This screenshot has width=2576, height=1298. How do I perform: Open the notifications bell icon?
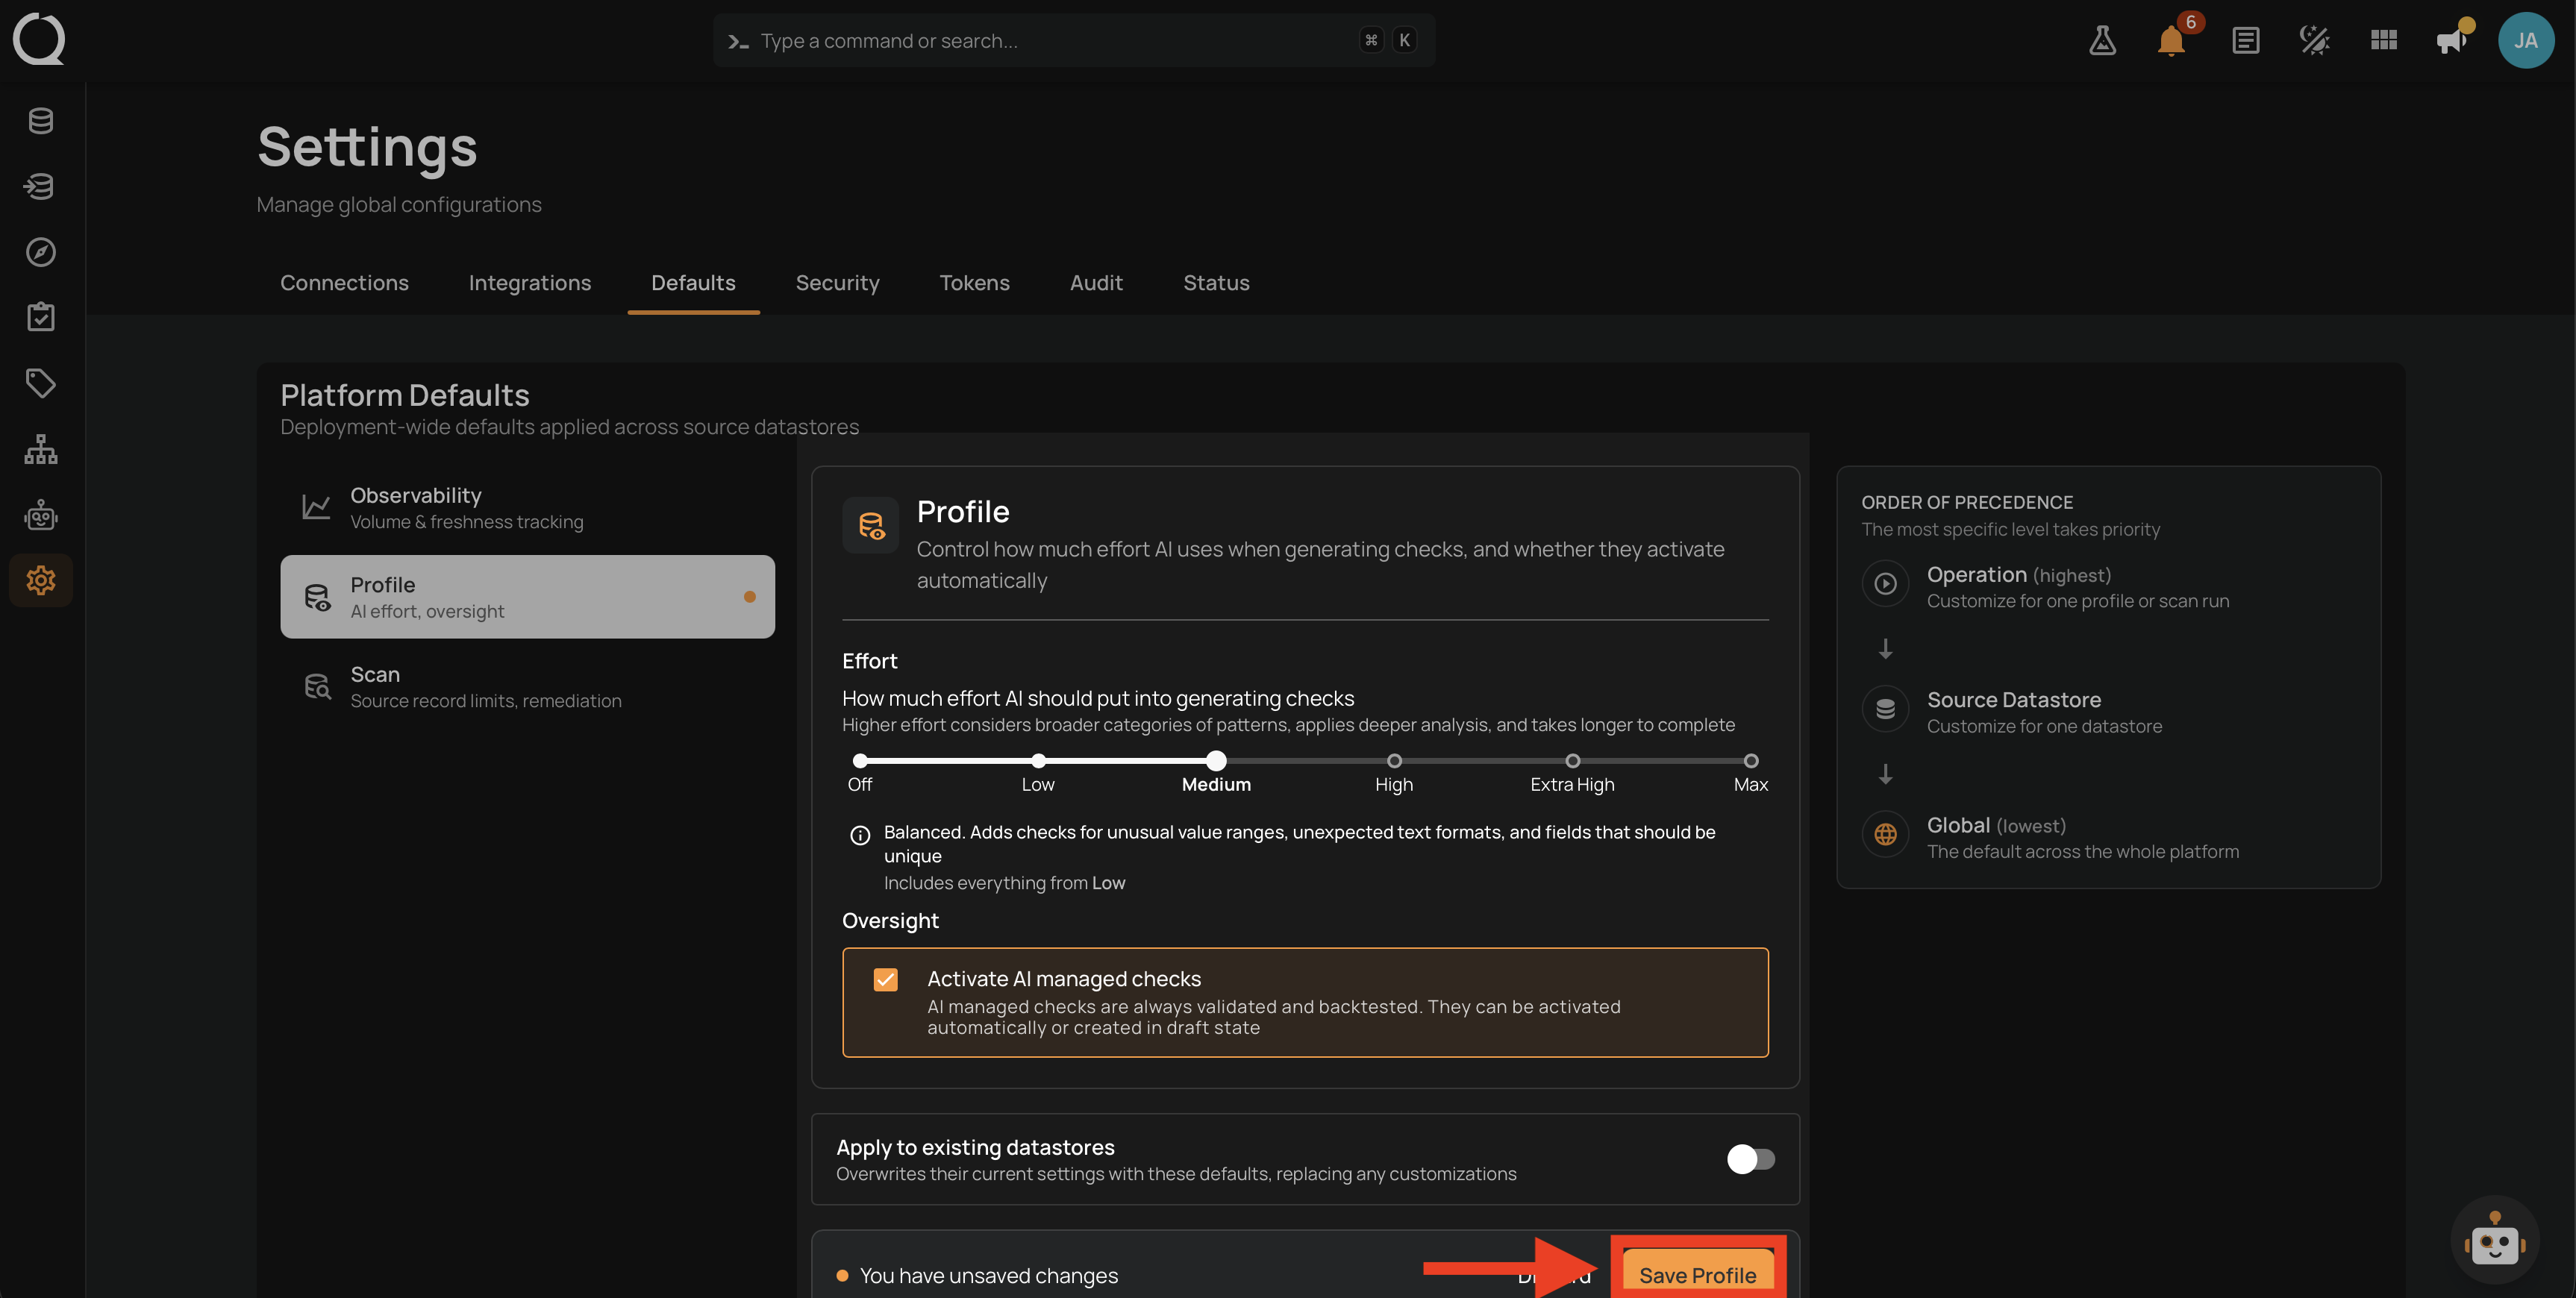pyautogui.click(x=2171, y=41)
